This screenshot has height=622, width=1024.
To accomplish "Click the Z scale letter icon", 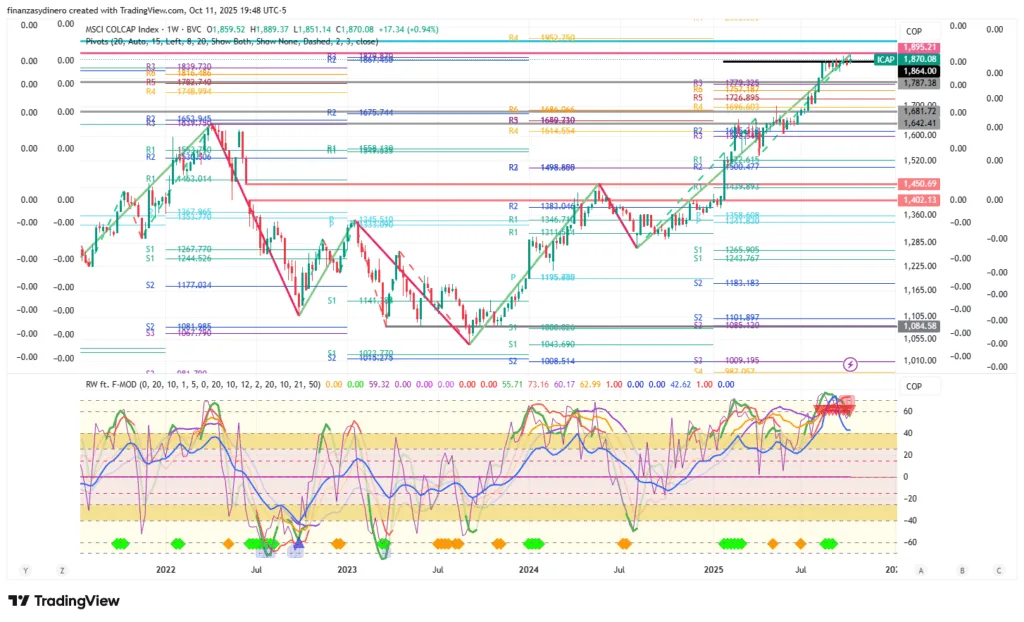I will [x=61, y=570].
